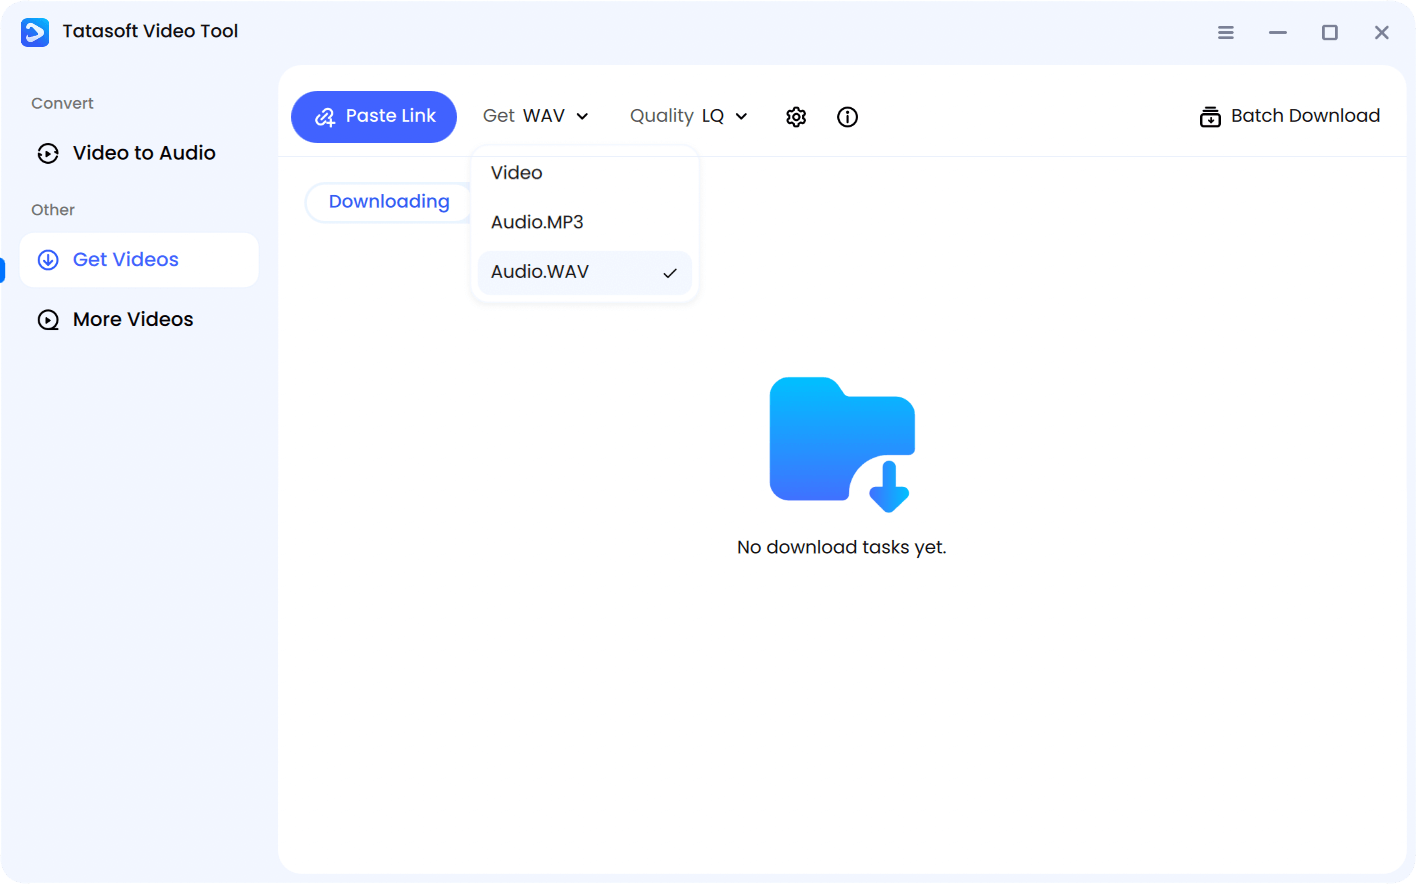Open the Quality LQ dropdown
The height and width of the screenshot is (884, 1416).
click(688, 116)
